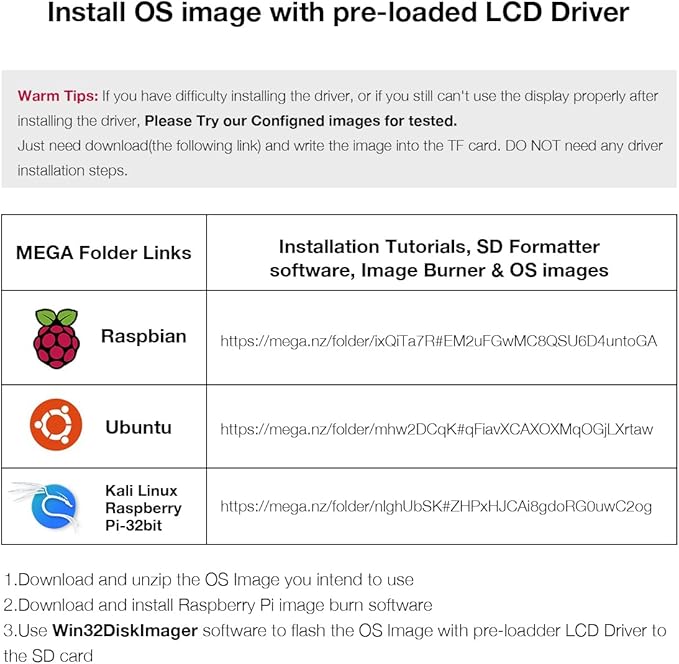Select the Ubuntu label text
Screen dimensions: 679x664
tap(139, 428)
